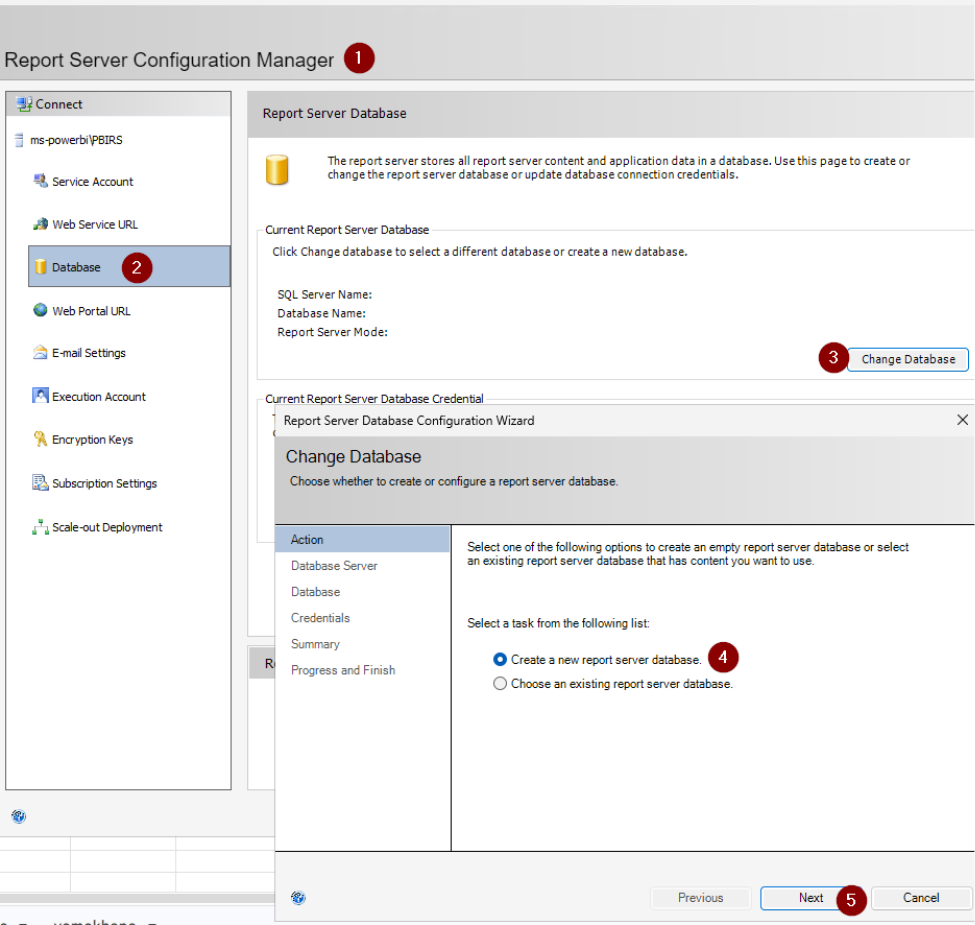Click the Change Database button

pyautogui.click(x=908, y=359)
